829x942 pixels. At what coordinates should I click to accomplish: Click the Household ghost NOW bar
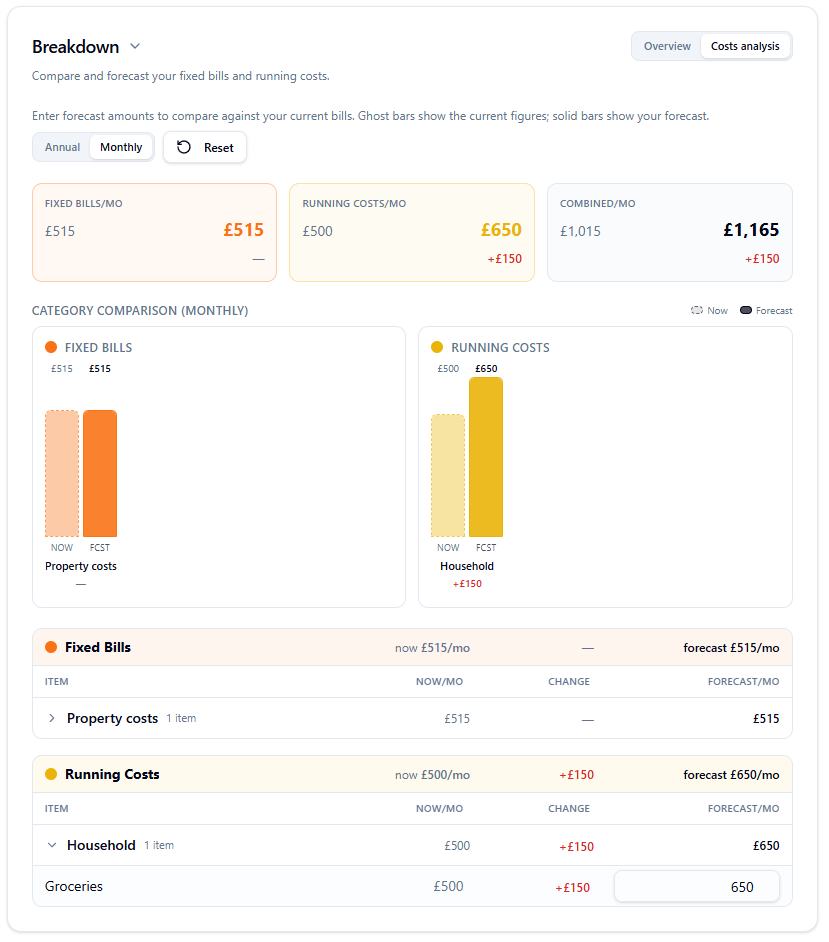[448, 475]
